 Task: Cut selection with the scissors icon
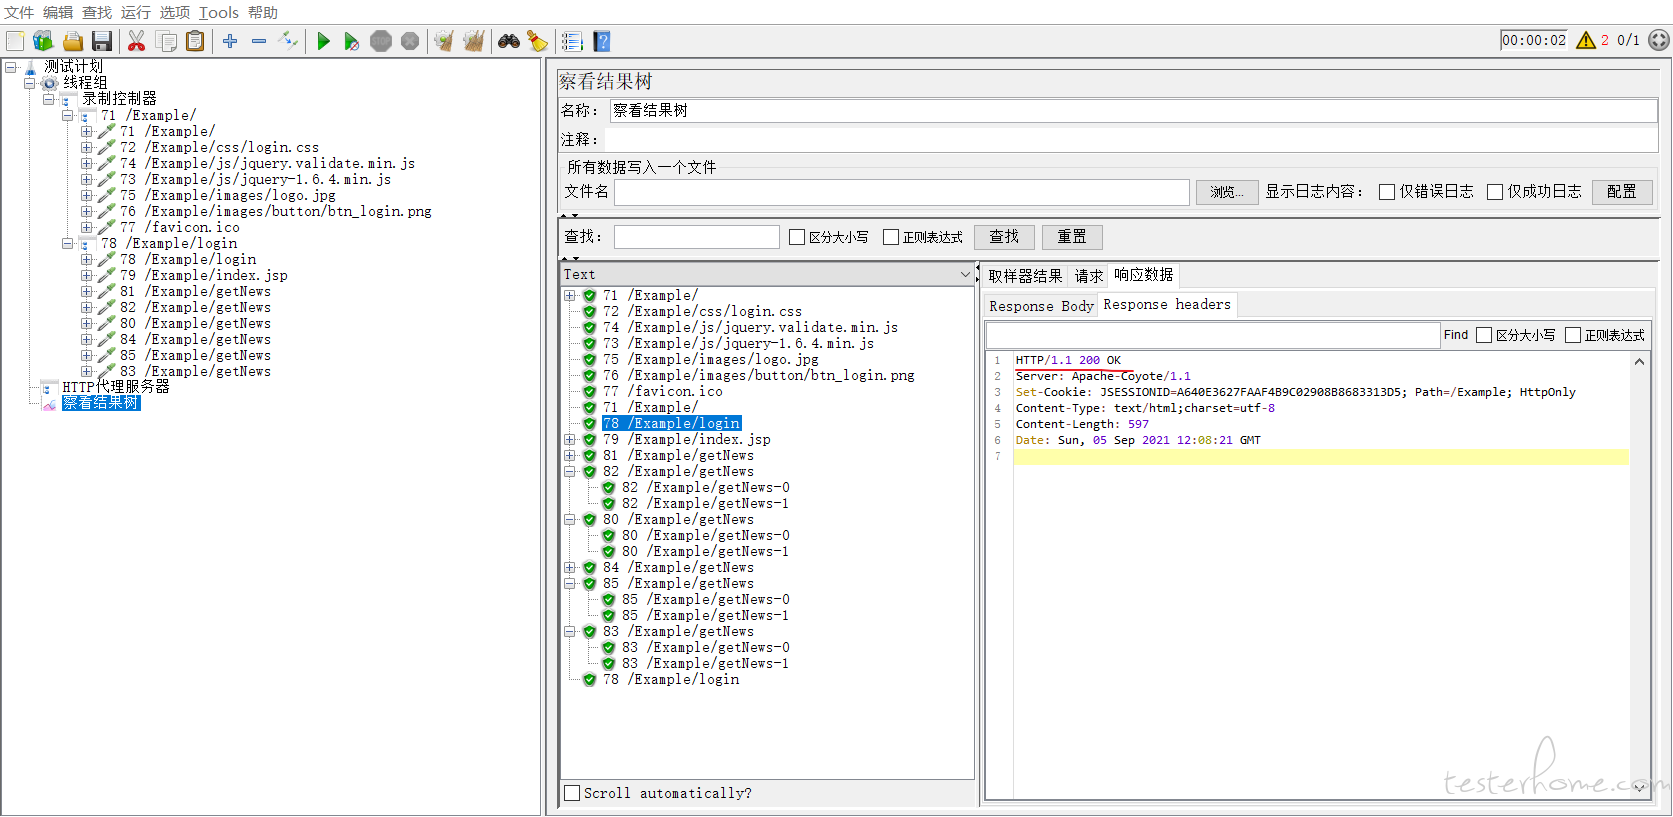(137, 41)
